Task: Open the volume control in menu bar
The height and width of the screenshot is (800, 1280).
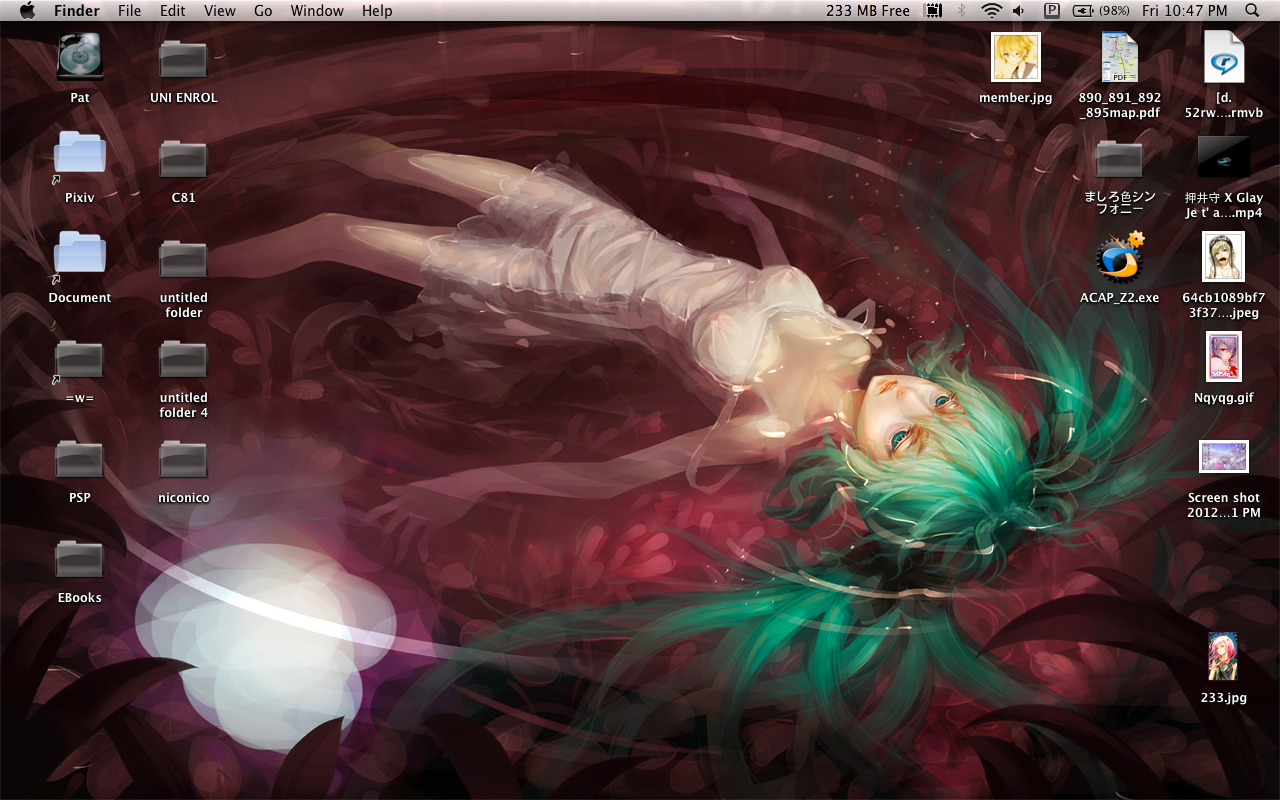Action: tap(1019, 11)
